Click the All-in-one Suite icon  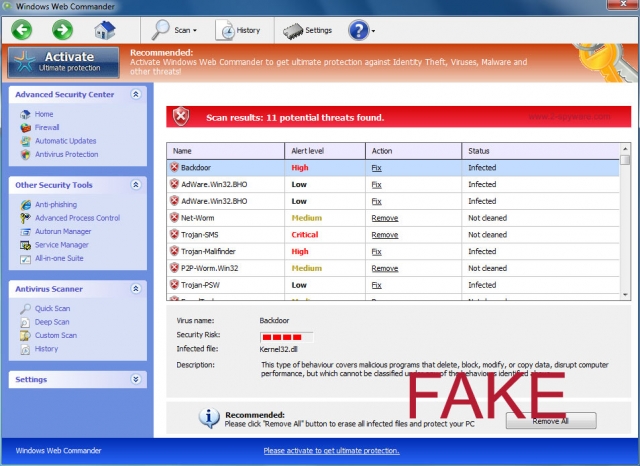coord(25,259)
